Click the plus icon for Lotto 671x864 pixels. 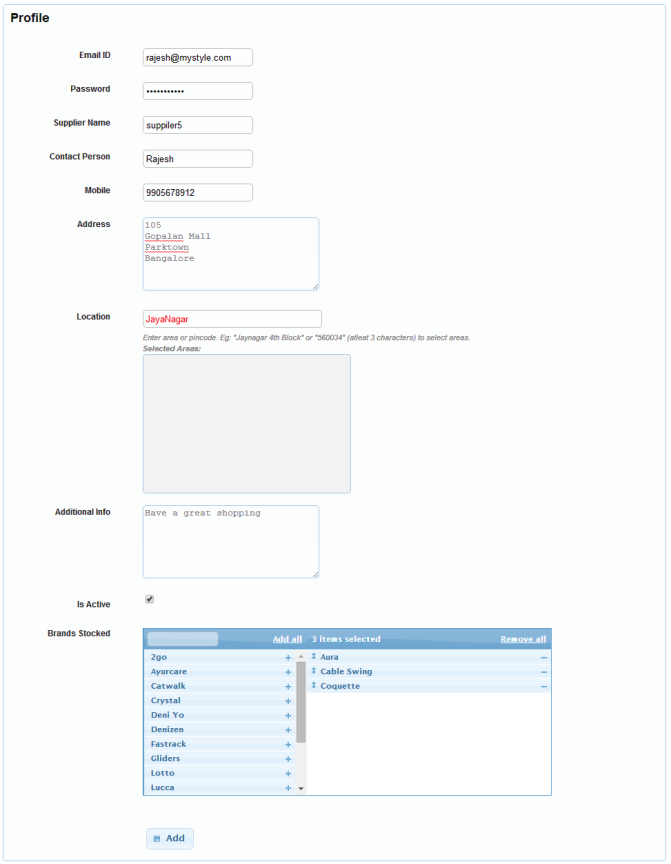pyautogui.click(x=288, y=774)
